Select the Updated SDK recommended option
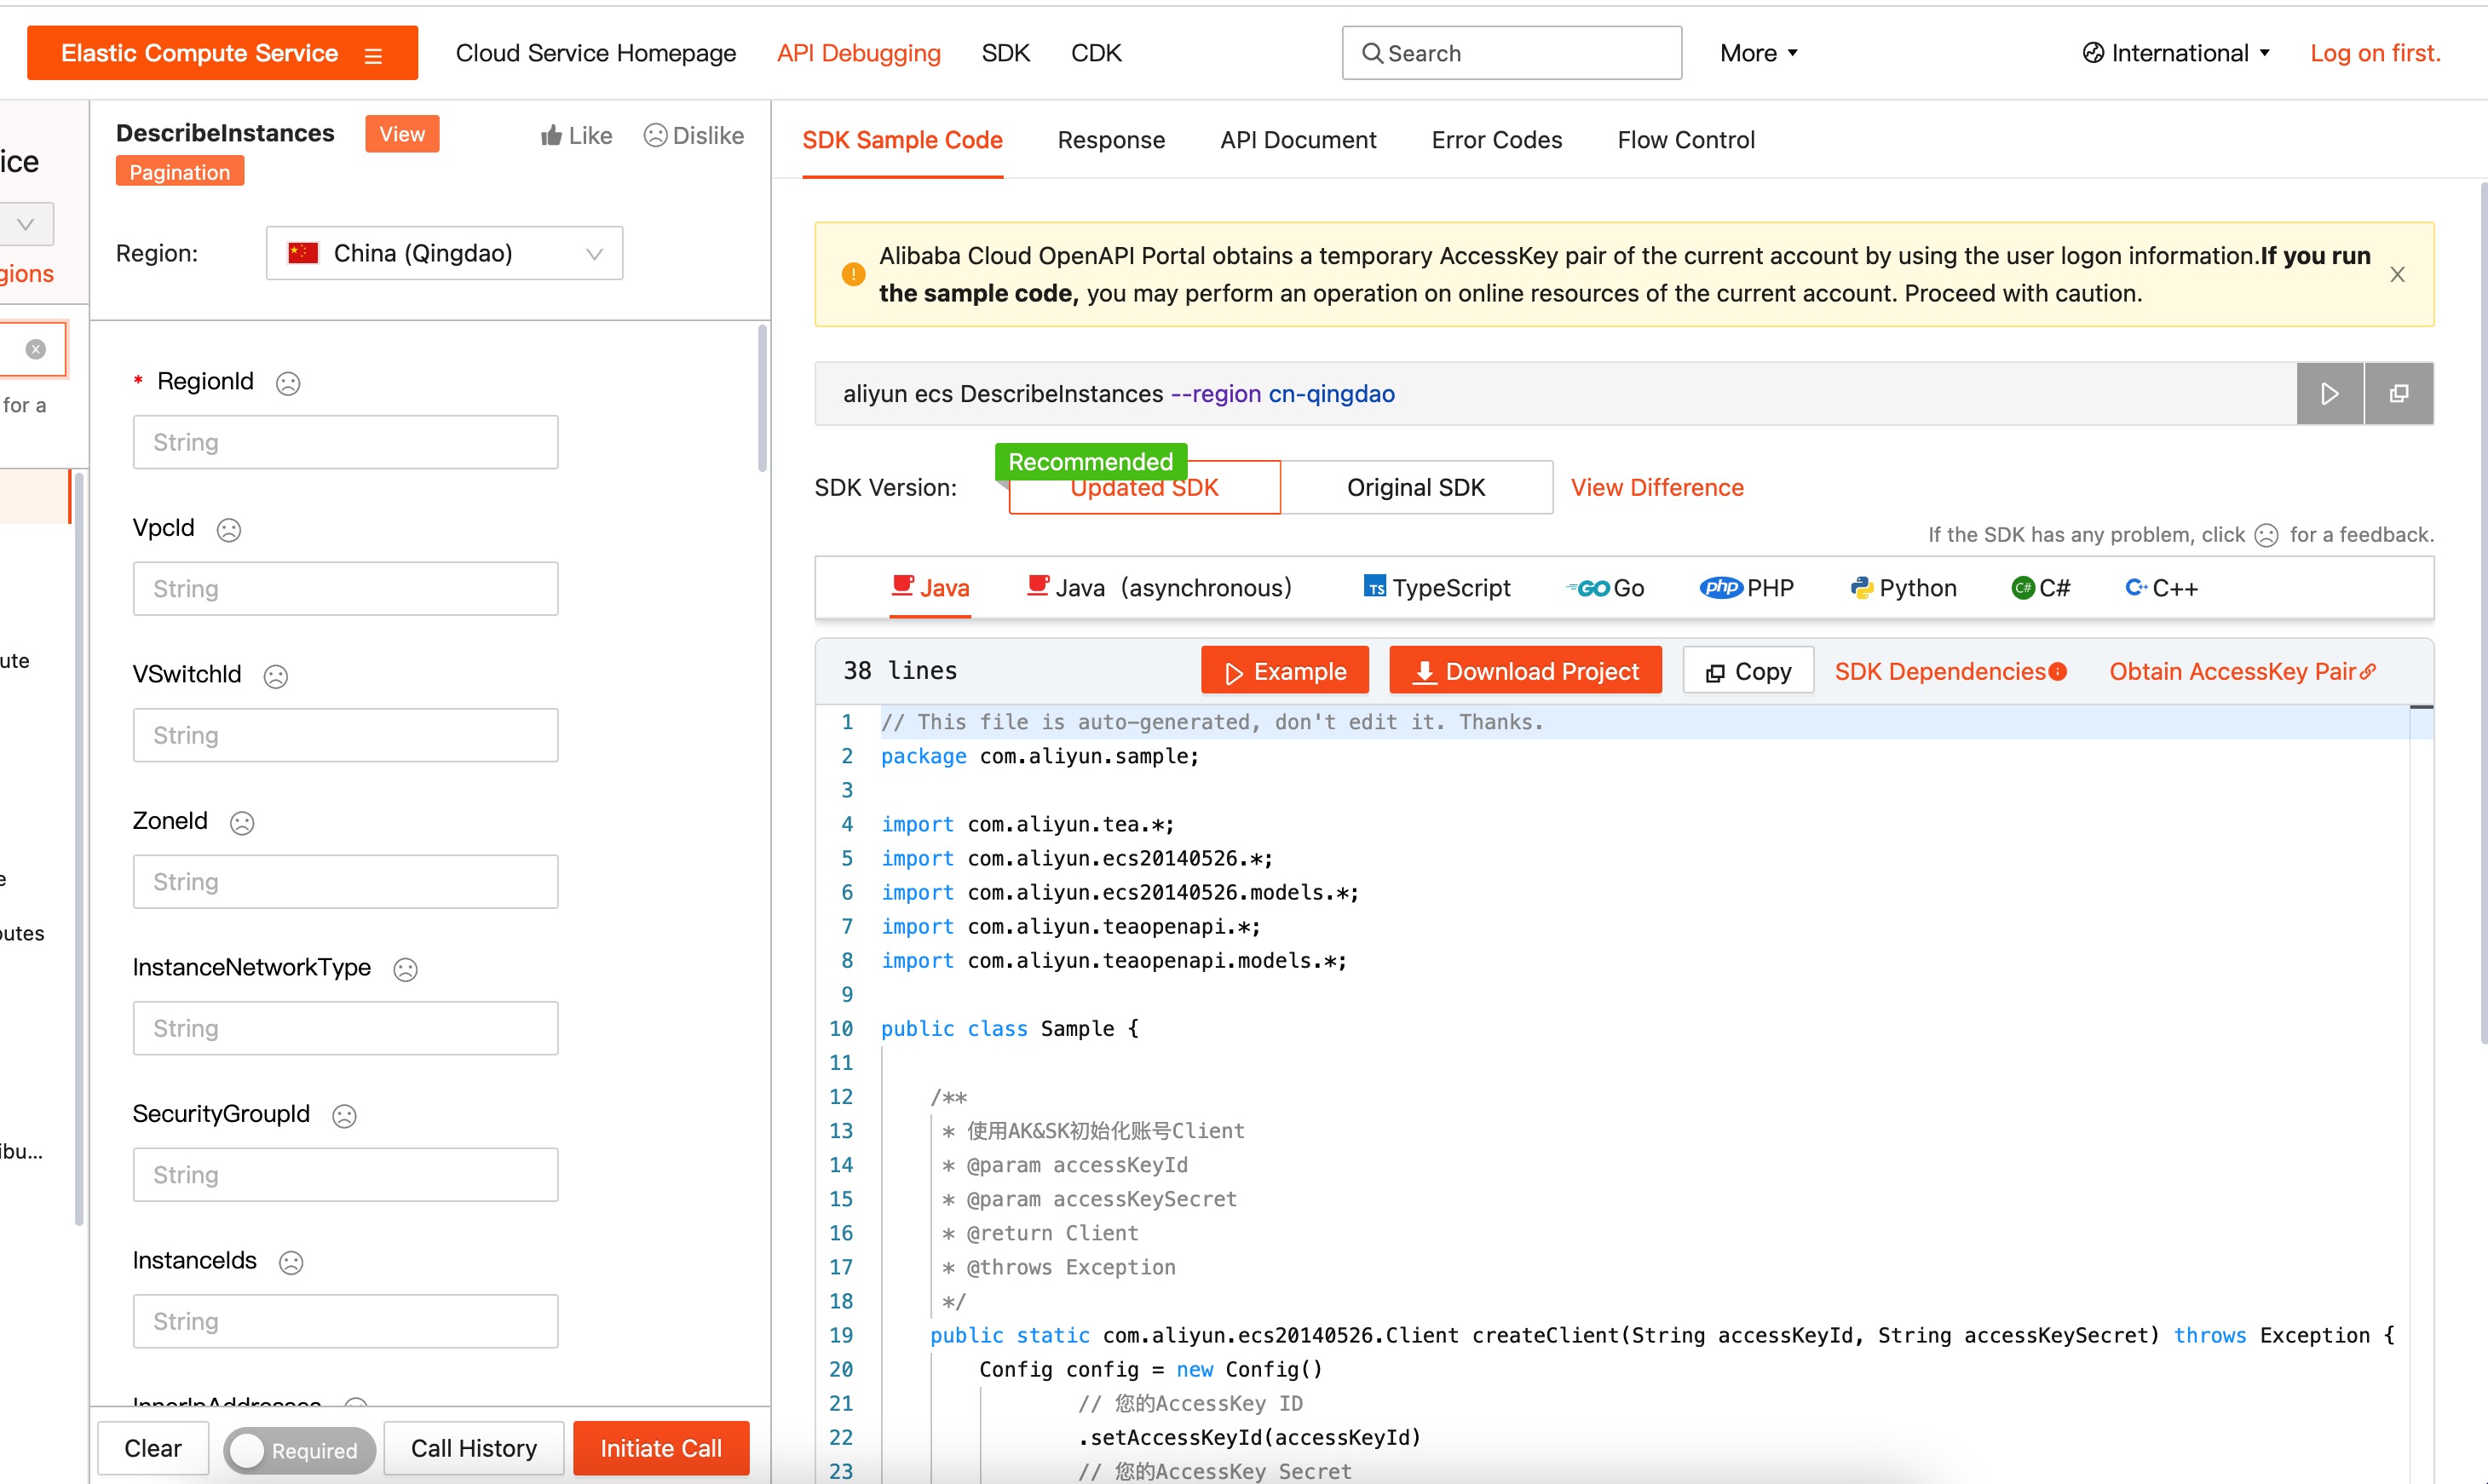This screenshot has height=1484, width=2488. click(x=1143, y=486)
